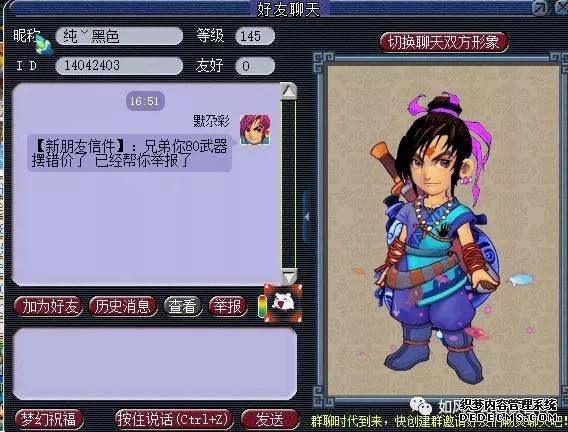Click 举报 report button
Screen dimensions: 568x432
coord(228,307)
